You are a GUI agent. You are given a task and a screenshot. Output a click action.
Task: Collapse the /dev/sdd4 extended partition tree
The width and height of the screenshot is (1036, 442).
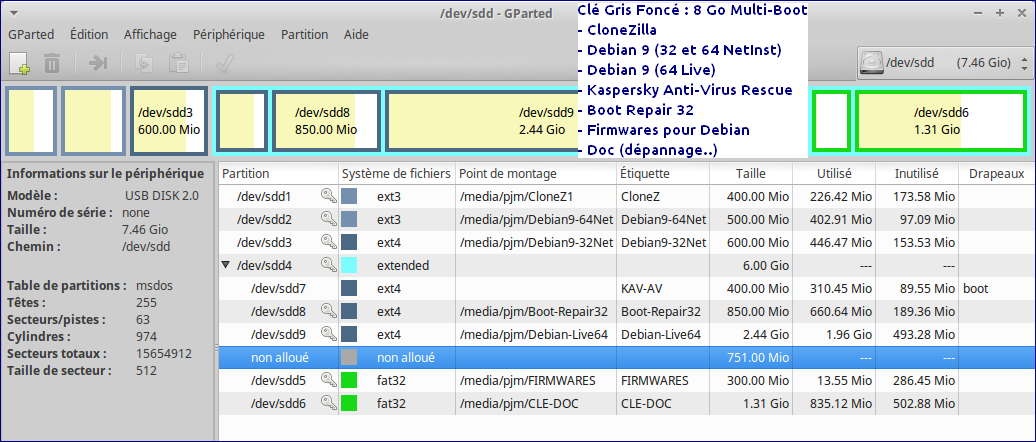(x=226, y=265)
